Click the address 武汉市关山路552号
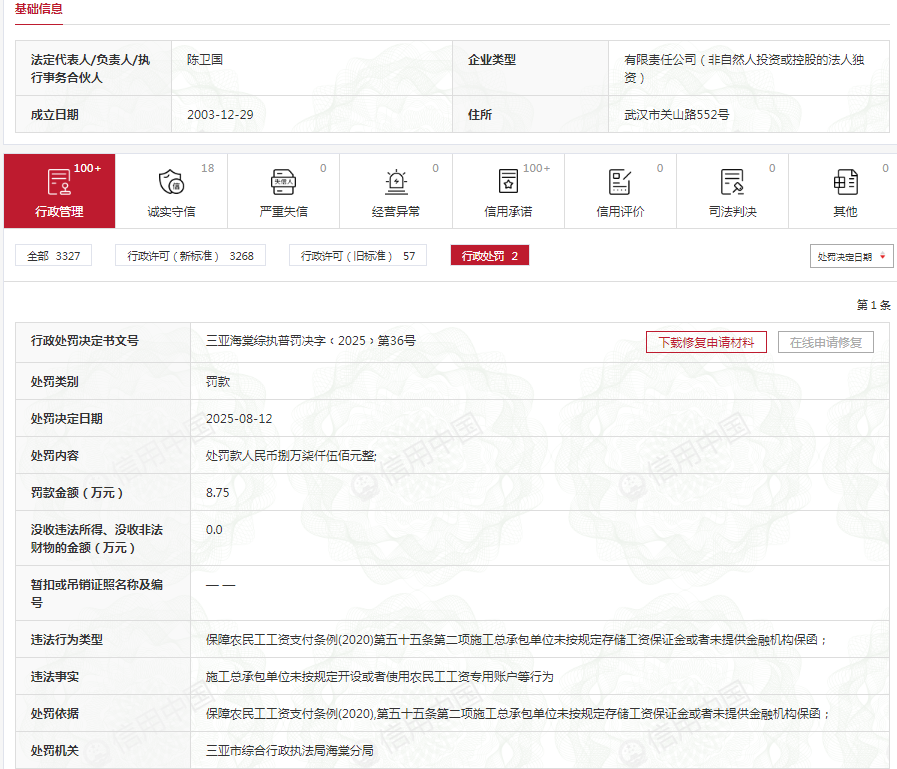The image size is (897, 769). [x=676, y=114]
